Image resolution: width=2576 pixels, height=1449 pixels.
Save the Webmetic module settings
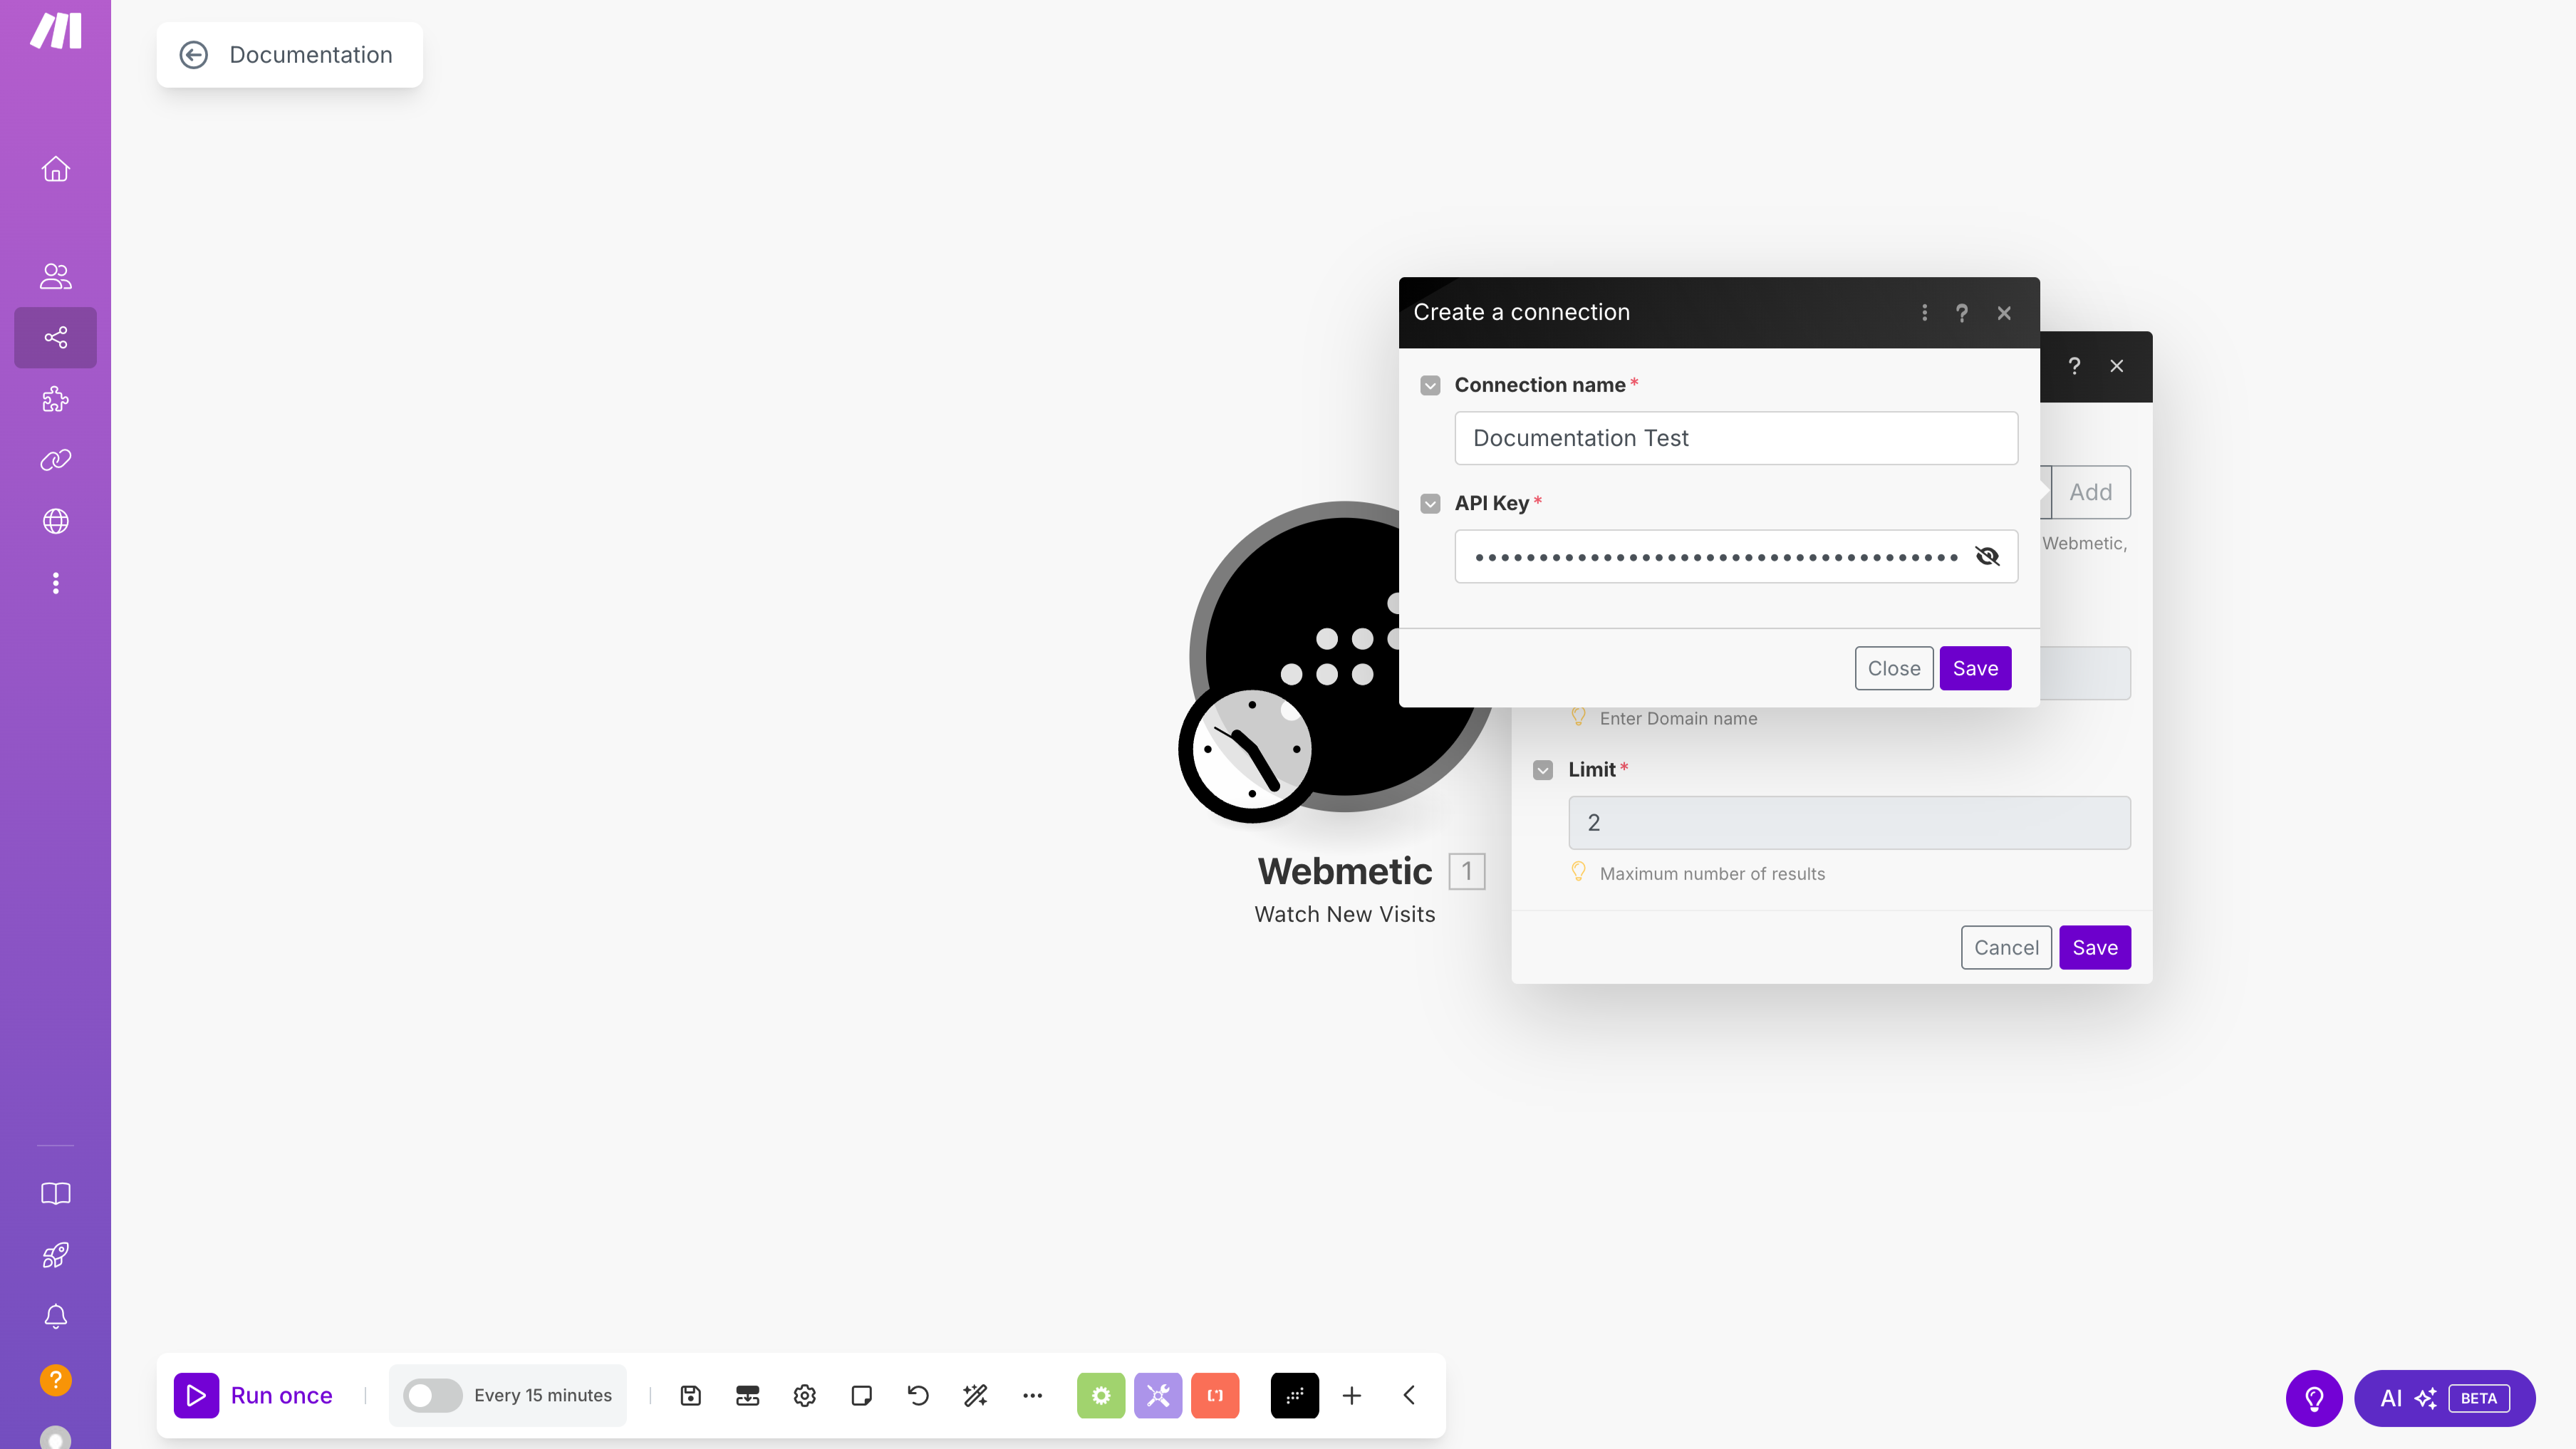click(x=2095, y=947)
